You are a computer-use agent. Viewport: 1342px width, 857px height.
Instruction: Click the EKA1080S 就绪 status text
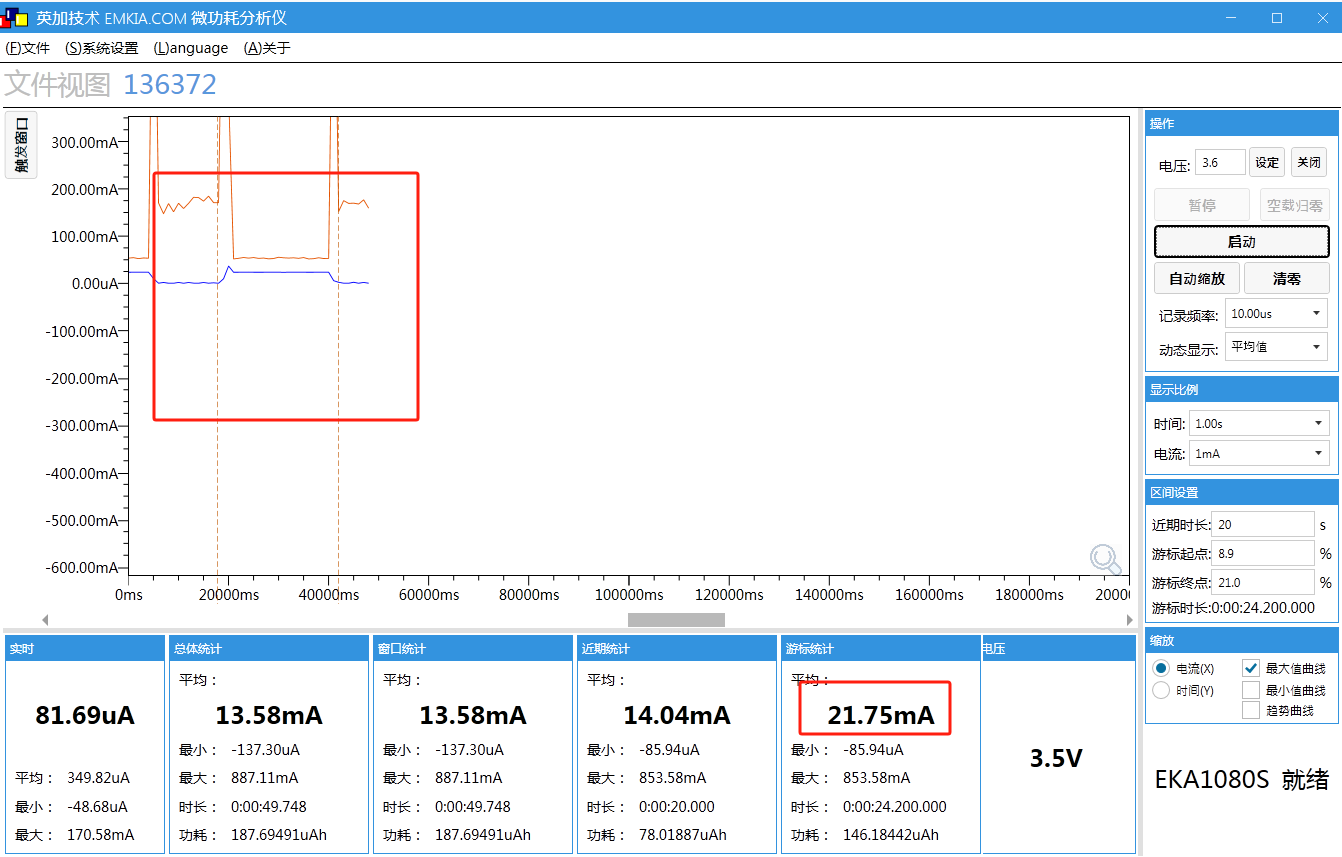1242,779
